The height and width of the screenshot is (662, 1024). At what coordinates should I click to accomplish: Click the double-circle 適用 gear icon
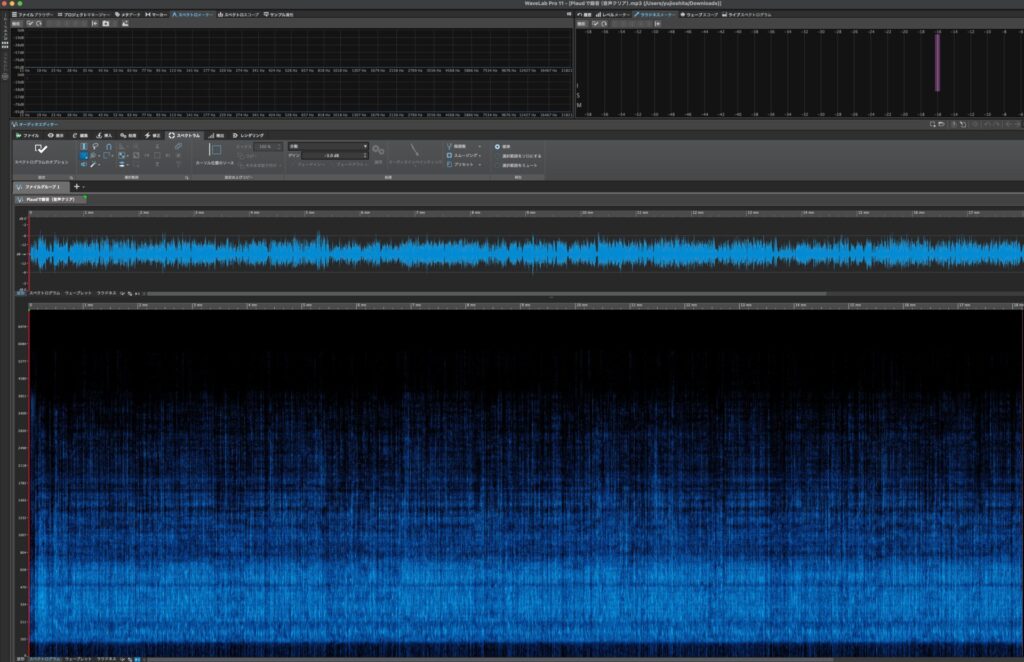(x=378, y=151)
